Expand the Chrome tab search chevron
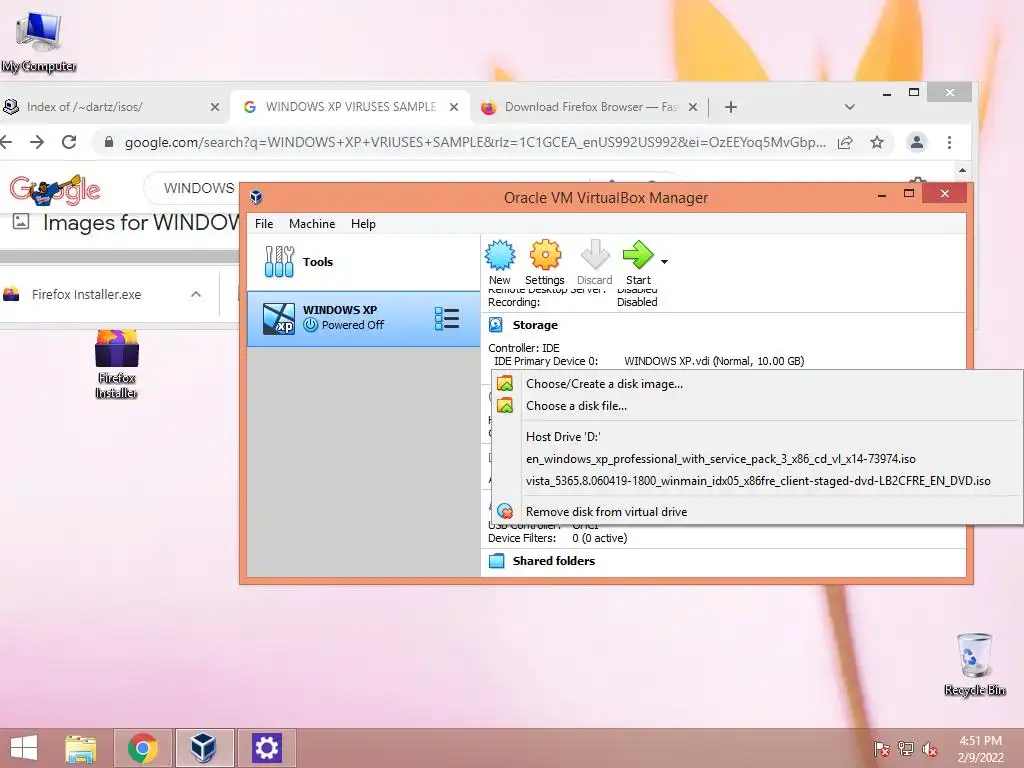The width and height of the screenshot is (1024, 768). [x=850, y=107]
